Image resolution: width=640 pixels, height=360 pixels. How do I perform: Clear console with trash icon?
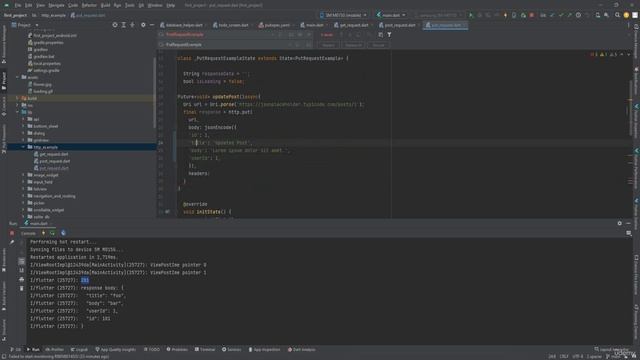click(22, 289)
